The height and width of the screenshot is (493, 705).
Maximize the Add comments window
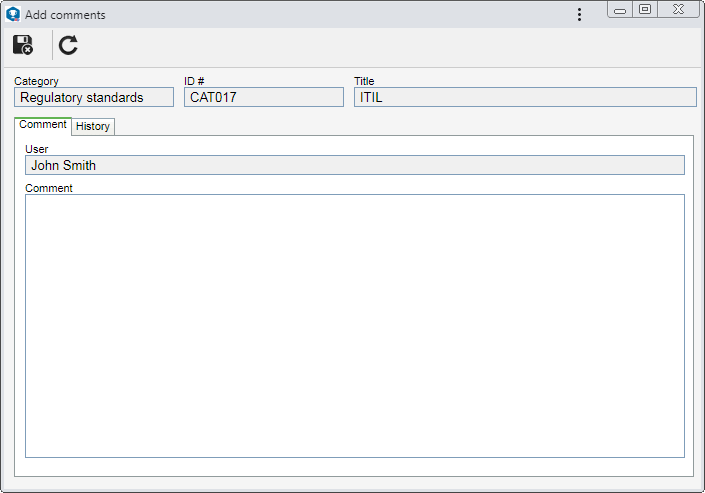(x=645, y=10)
